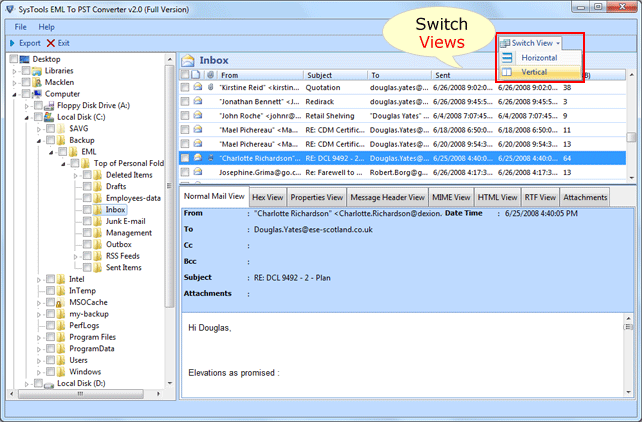Open the Message Header View tab
Viewport: 642px width, 422px height.
click(387, 197)
